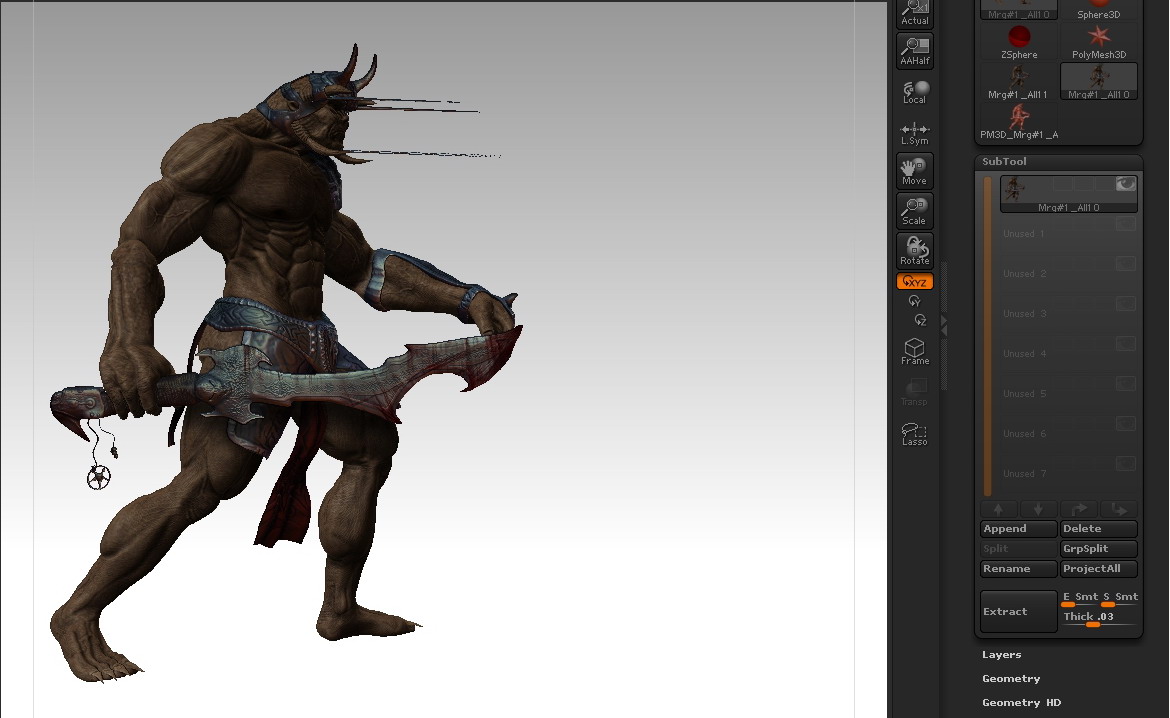This screenshot has height=718, width=1170.
Task: Expand the Geometry HD section
Action: tap(1021, 702)
